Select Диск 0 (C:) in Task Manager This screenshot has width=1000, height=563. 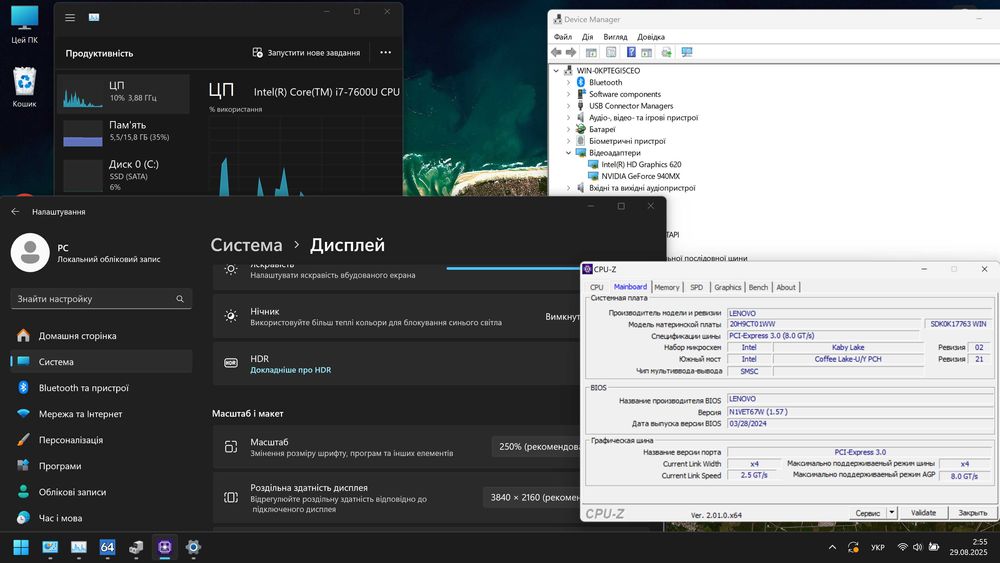[124, 173]
